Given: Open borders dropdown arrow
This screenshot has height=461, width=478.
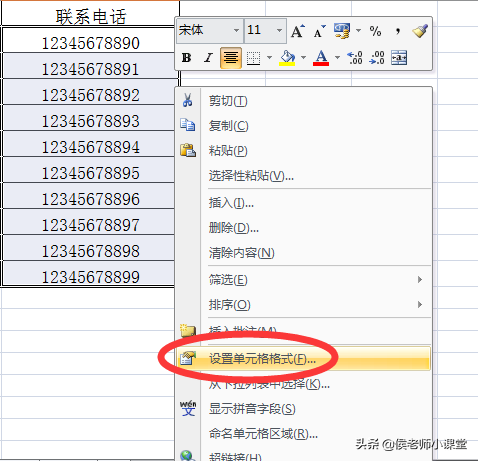Looking at the screenshot, I should [x=269, y=58].
